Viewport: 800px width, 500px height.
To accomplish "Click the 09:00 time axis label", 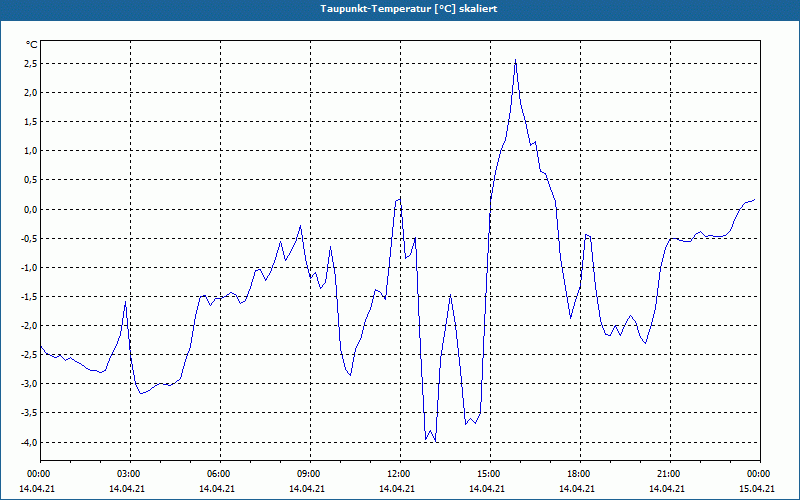I will pos(310,474).
